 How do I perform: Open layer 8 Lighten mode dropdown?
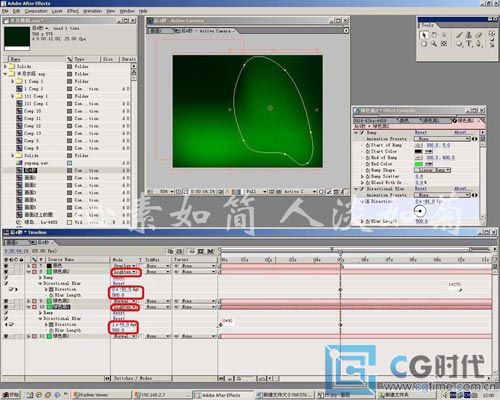point(125,272)
